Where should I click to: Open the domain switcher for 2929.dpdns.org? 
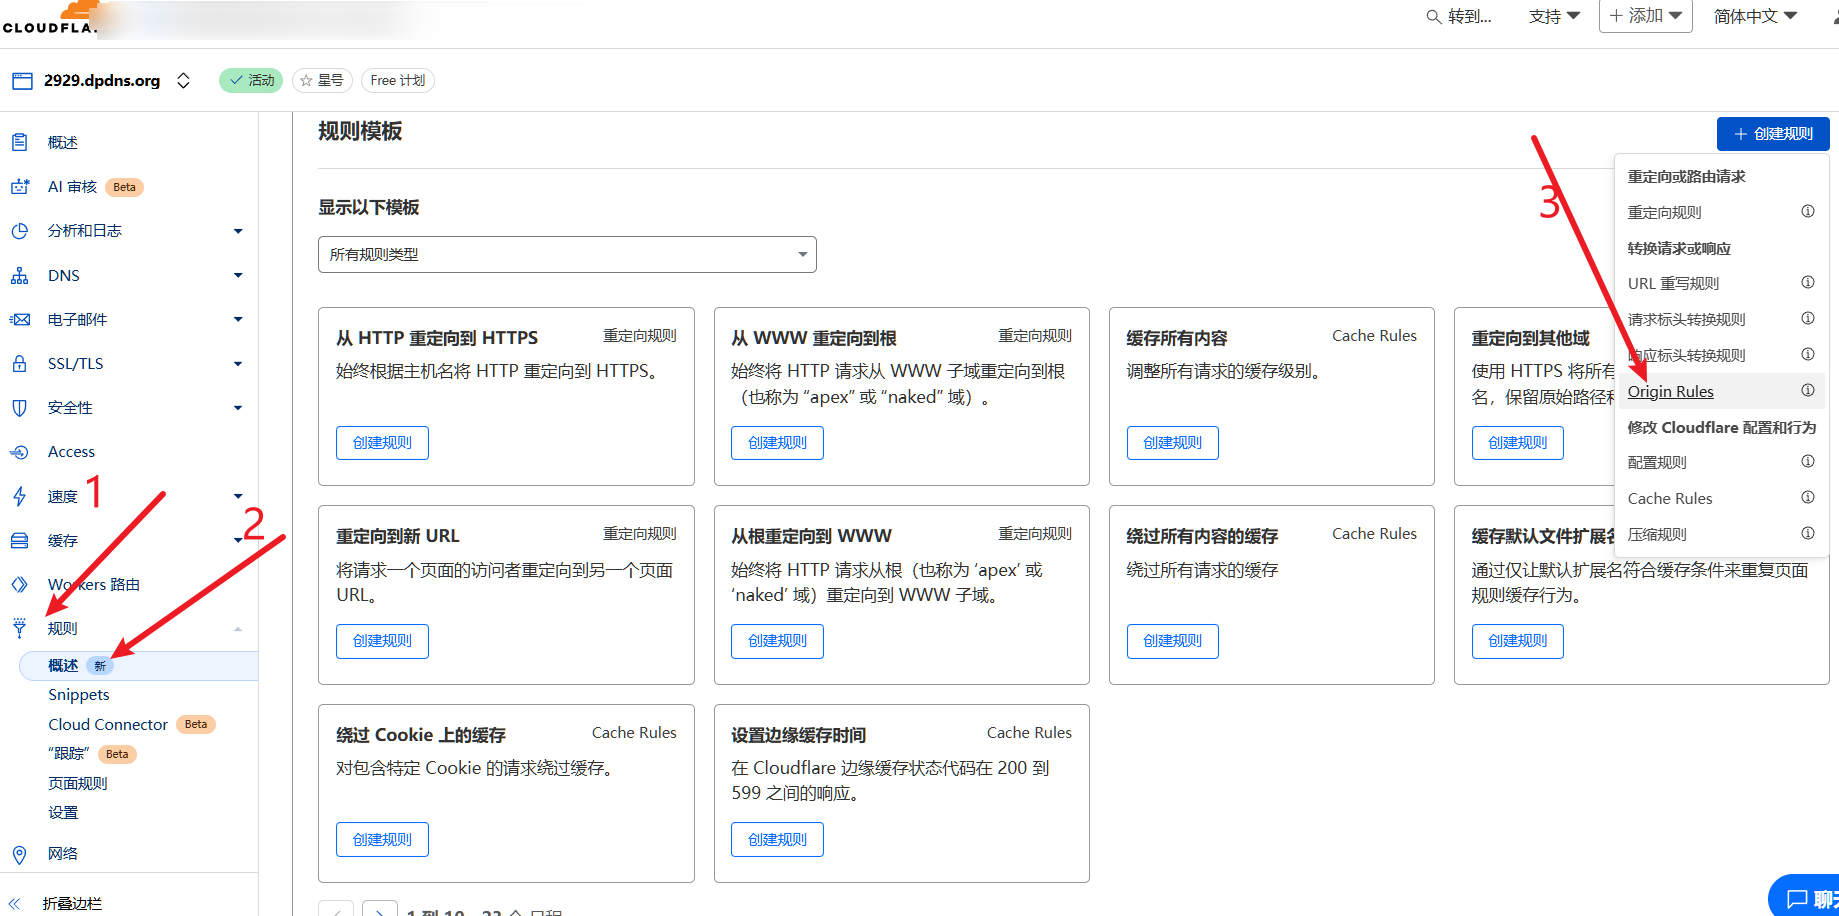pyautogui.click(x=183, y=81)
